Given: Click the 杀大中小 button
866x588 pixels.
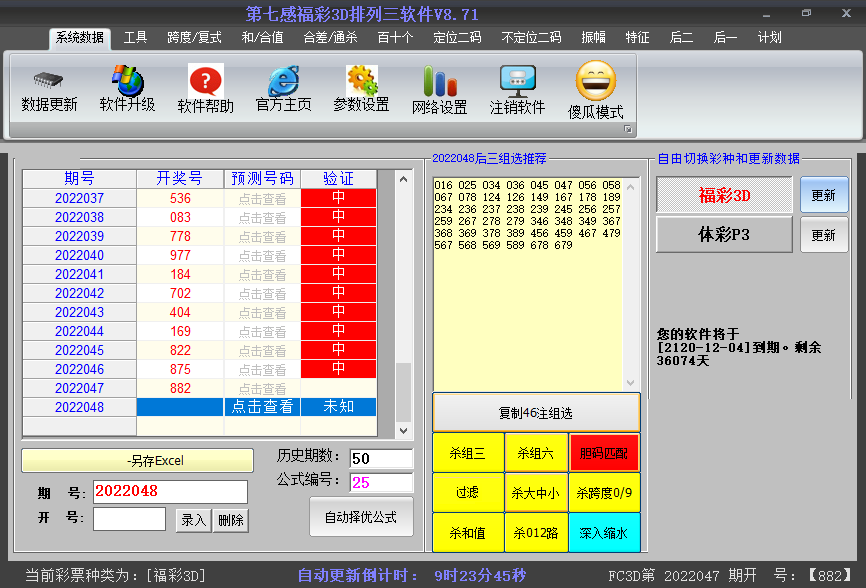Looking at the screenshot, I should coord(536,492).
